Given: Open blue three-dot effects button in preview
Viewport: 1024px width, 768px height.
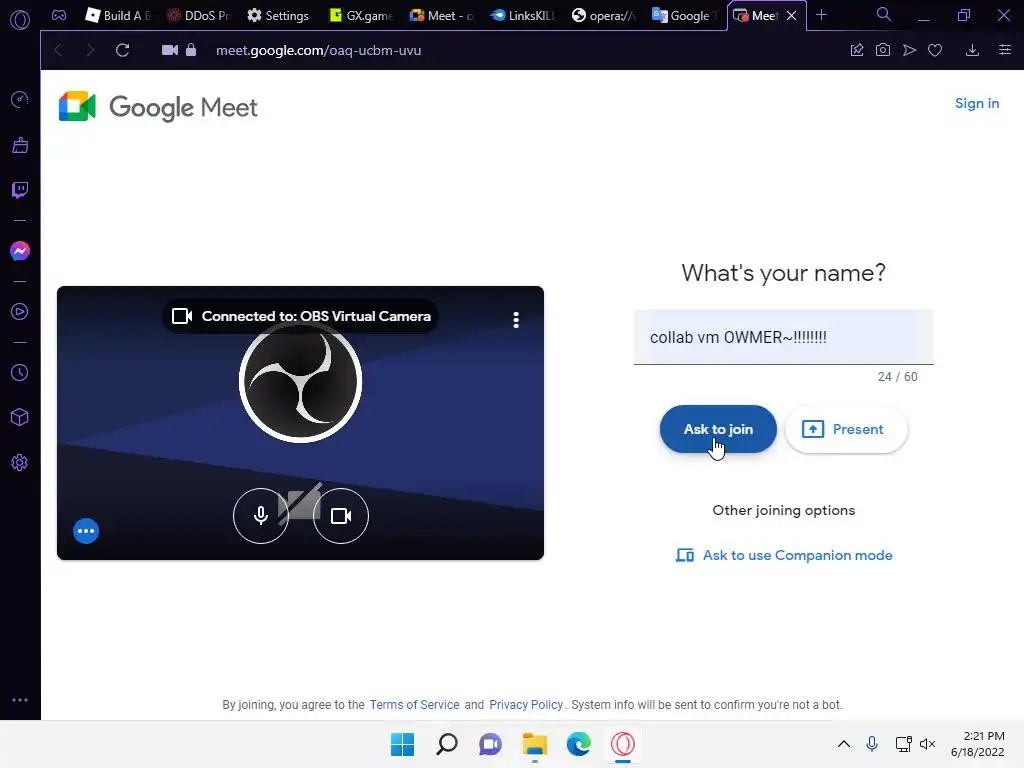Looking at the screenshot, I should point(86,531).
